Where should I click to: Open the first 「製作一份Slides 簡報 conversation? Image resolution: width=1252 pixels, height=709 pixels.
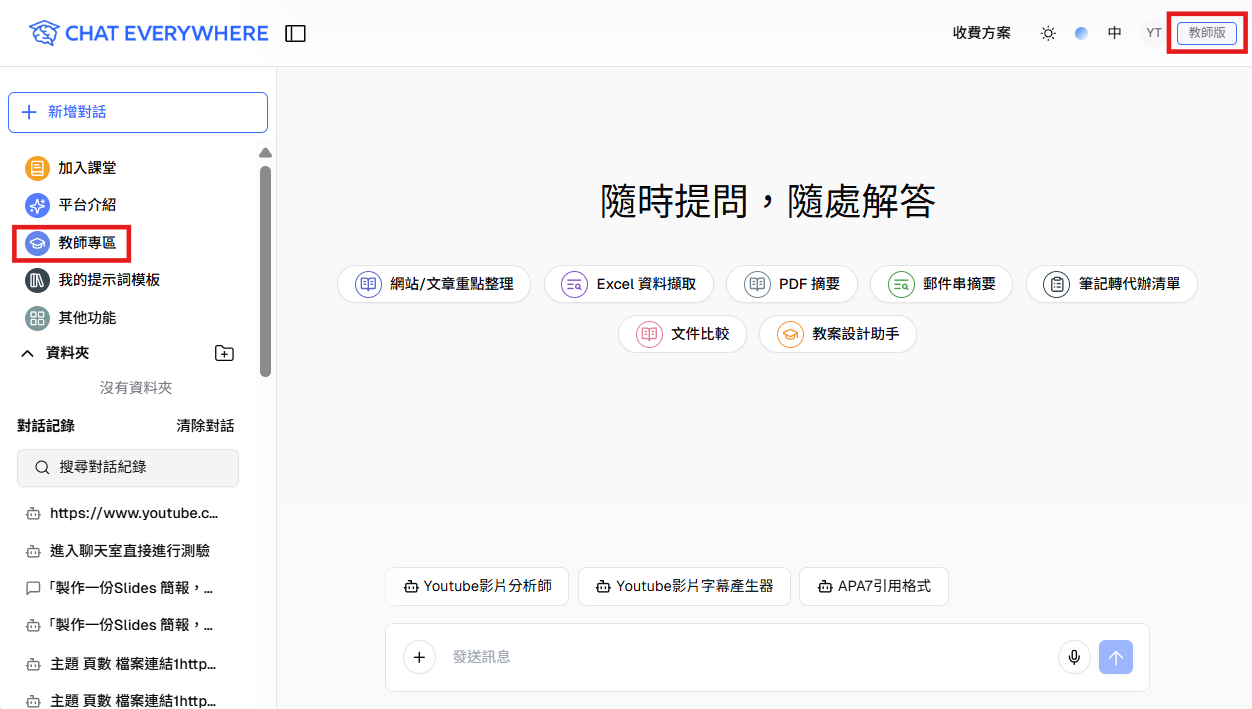click(x=131, y=588)
